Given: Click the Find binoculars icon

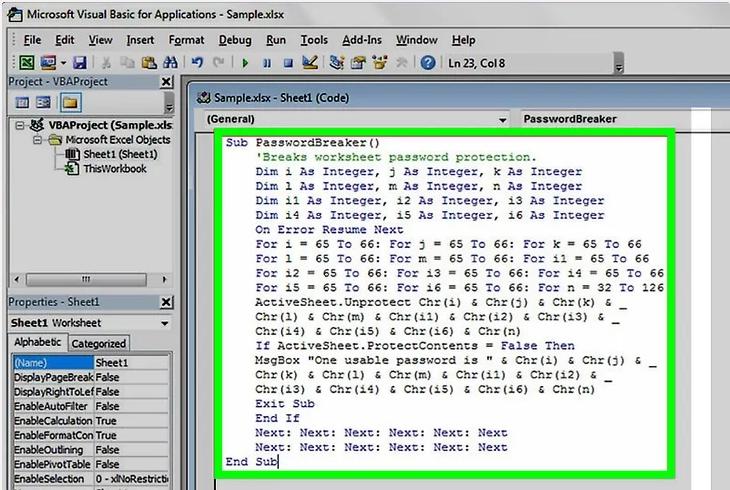Looking at the screenshot, I should (170, 62).
